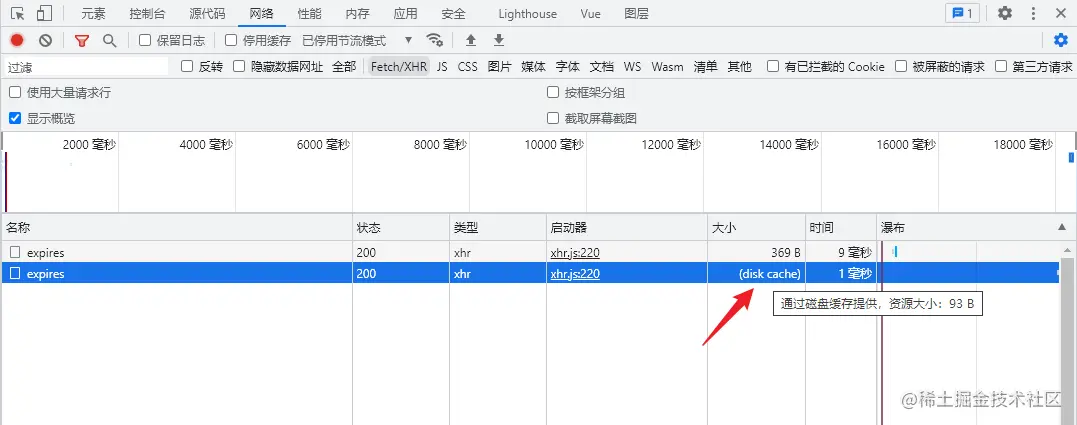Uncheck the 显示概览 checkbox
Image resolution: width=1077 pixels, height=425 pixels.
14,117
